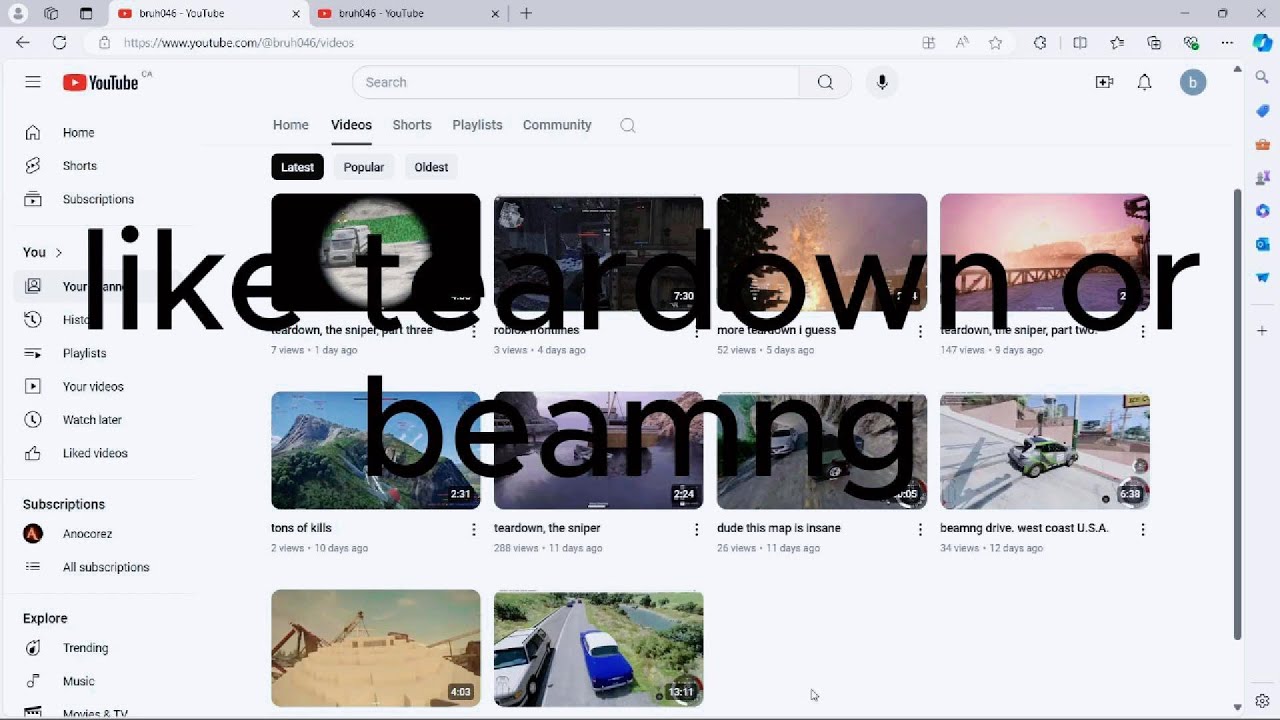Open options for "beamng drive. west coast U.S.A."
The width and height of the screenshot is (1280, 720).
(x=1143, y=529)
